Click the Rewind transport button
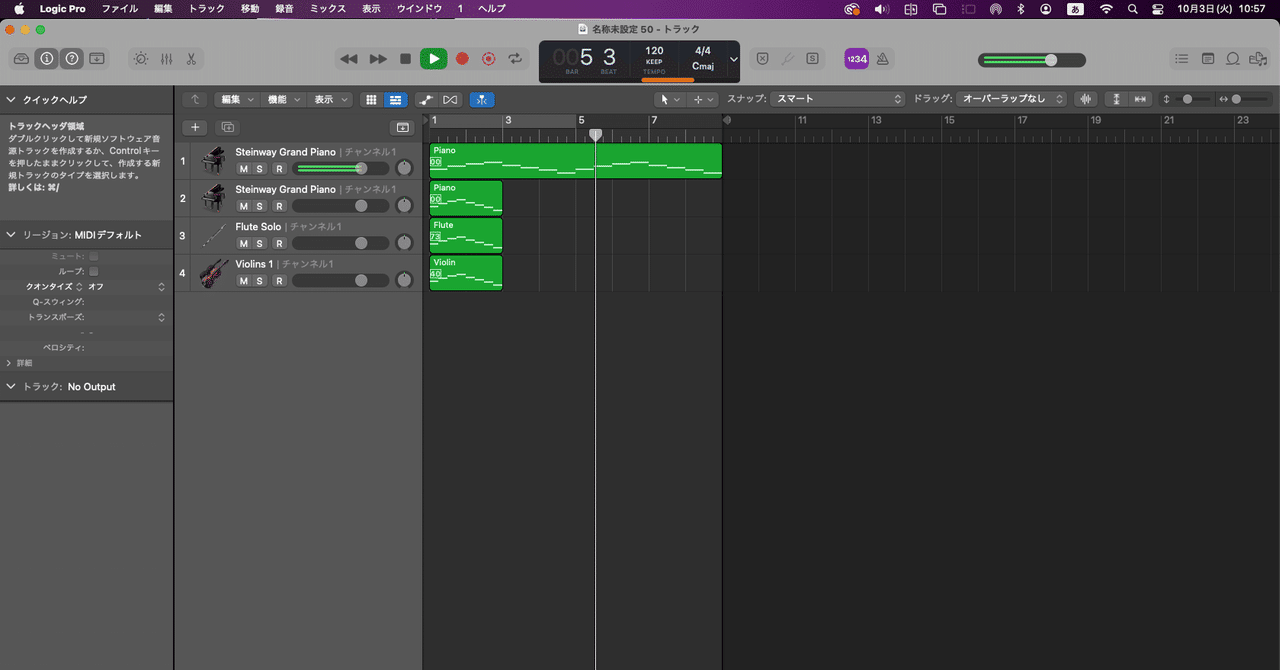1280x670 pixels. 348,59
